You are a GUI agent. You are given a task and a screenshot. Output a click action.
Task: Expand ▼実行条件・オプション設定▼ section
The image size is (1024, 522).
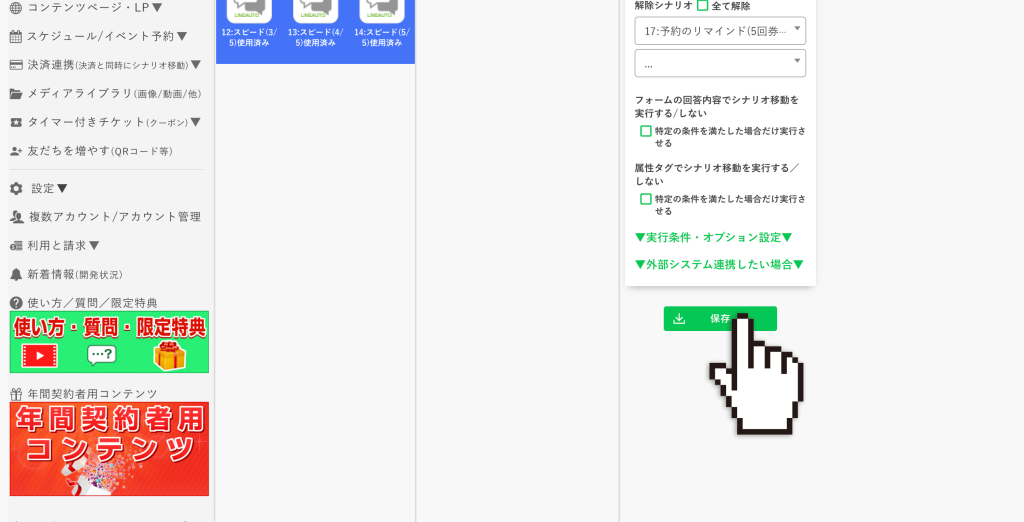713,237
